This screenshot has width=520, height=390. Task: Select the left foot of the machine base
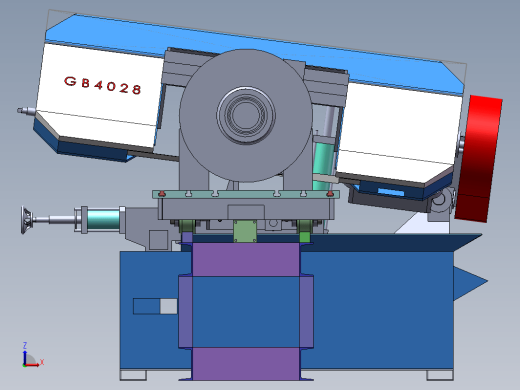click(133, 375)
